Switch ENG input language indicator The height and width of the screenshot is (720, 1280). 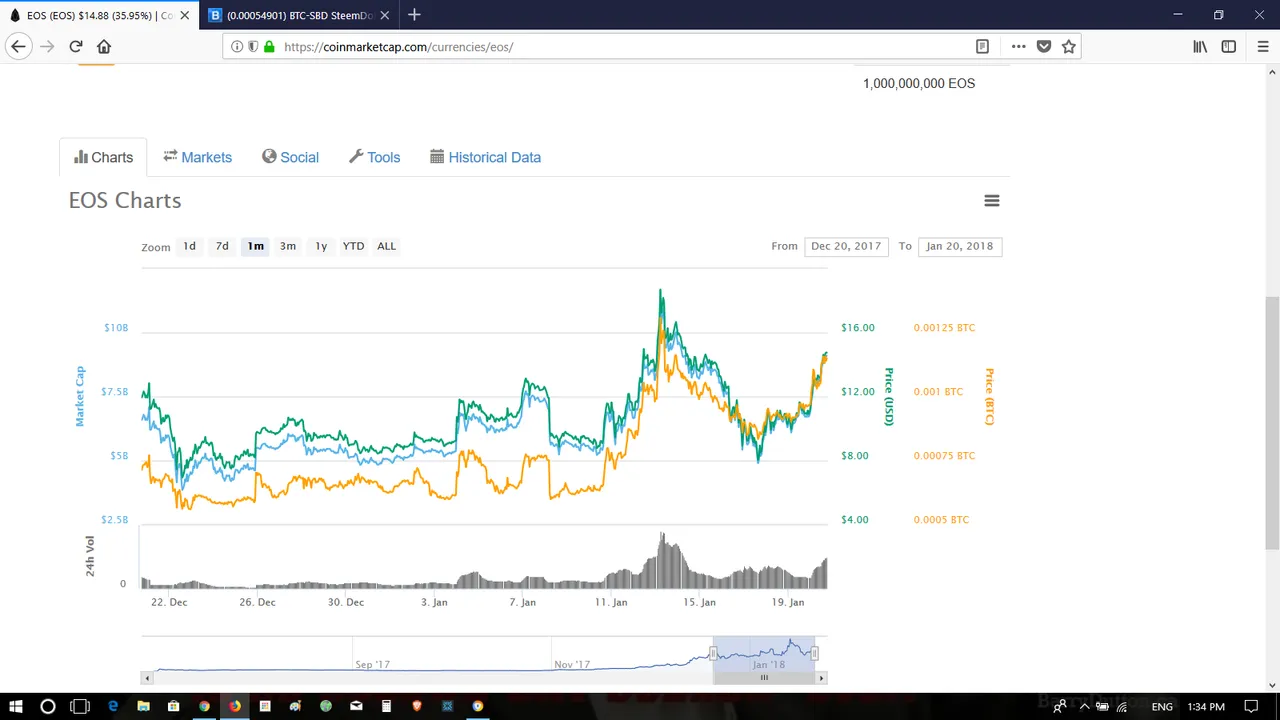1162,707
